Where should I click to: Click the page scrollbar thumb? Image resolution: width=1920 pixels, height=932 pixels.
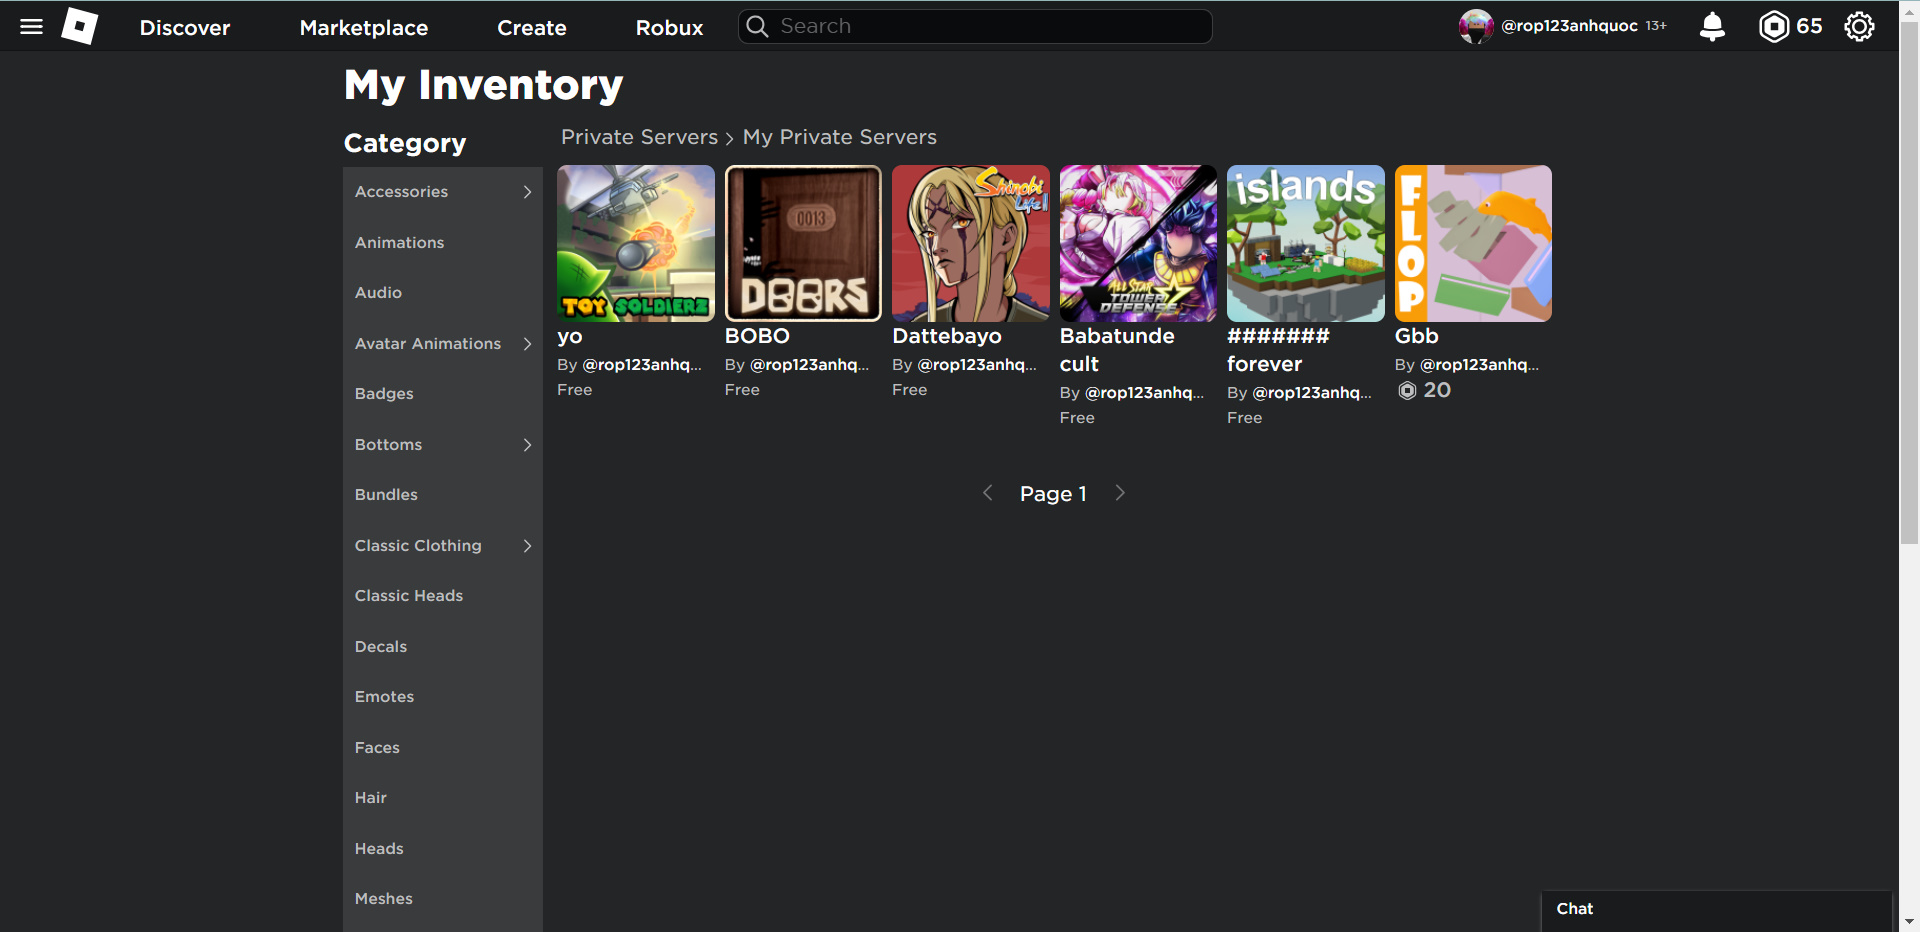click(x=1909, y=283)
